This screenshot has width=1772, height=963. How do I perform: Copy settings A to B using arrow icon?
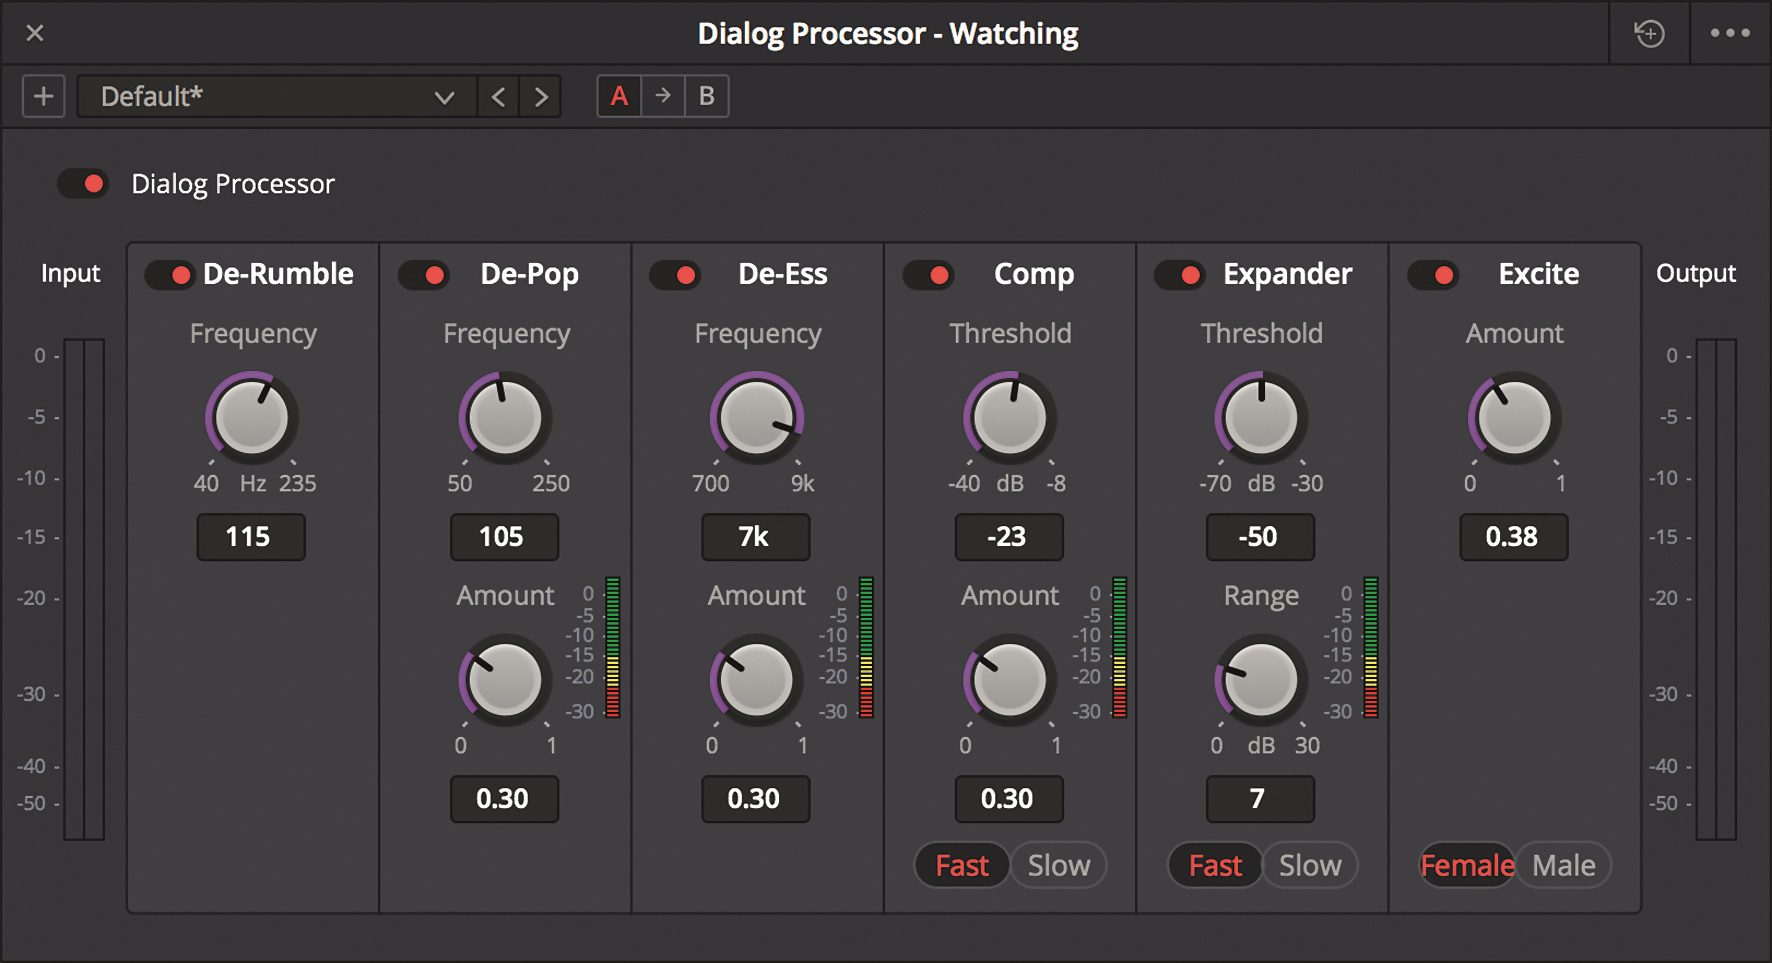click(x=663, y=96)
